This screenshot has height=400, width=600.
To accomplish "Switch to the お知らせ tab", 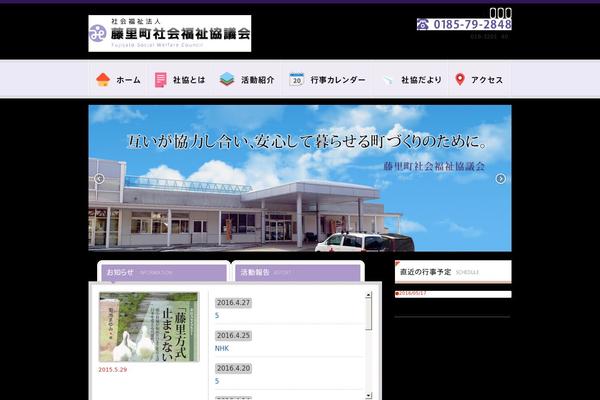I will (x=164, y=273).
